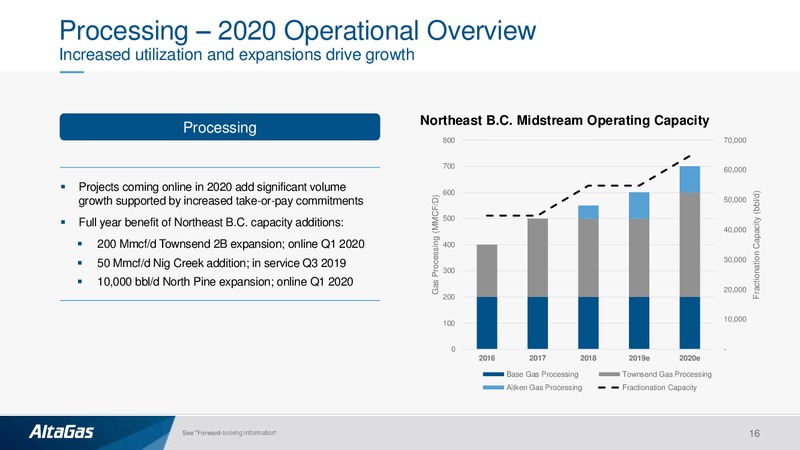Click the AltaGas logo in the footer
800x450 pixels.
[61, 432]
